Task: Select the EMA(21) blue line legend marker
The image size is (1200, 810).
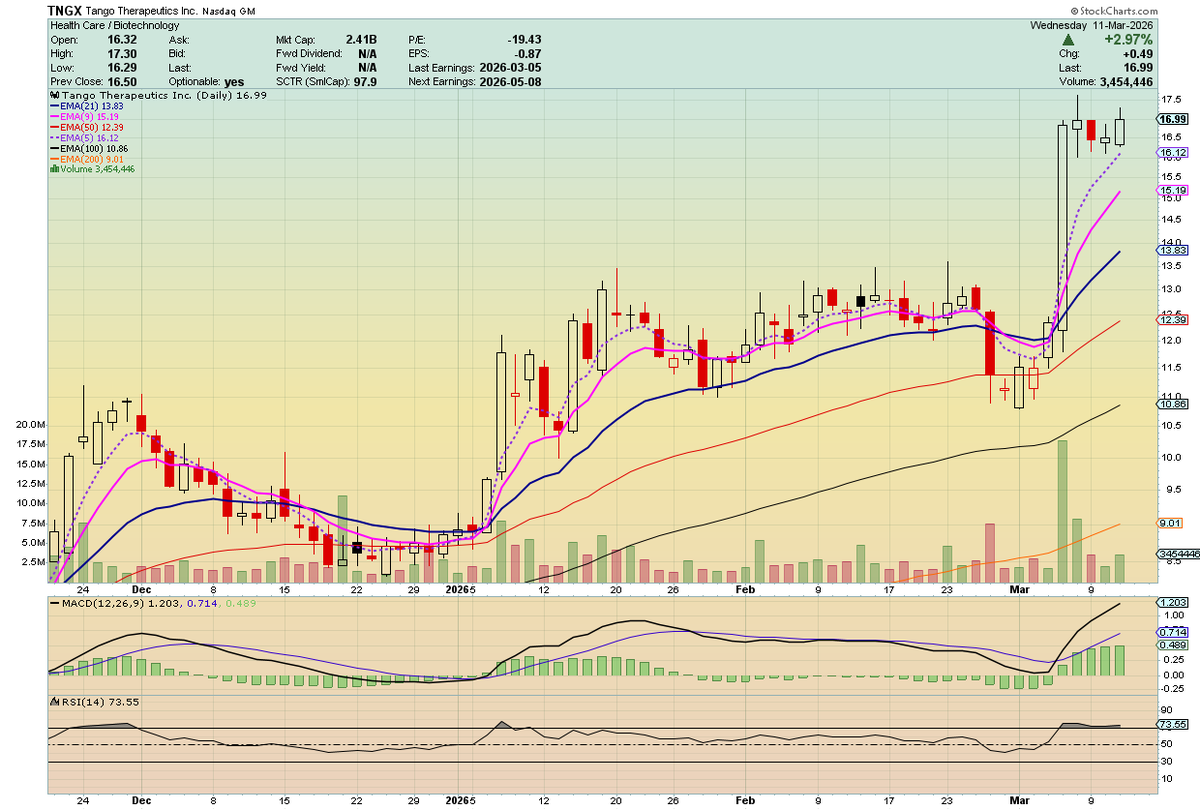Action: point(56,105)
